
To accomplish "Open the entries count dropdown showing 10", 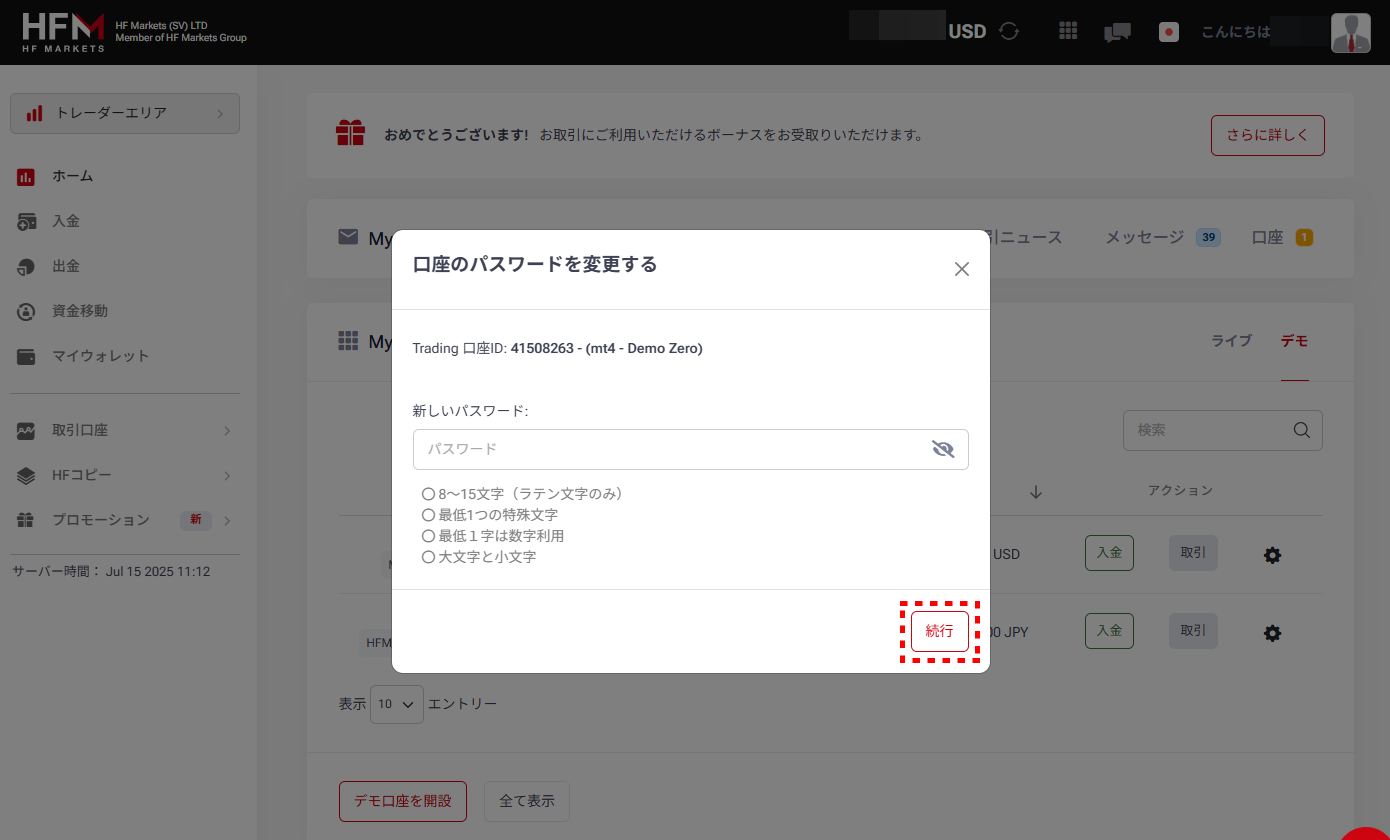I will (x=397, y=704).
